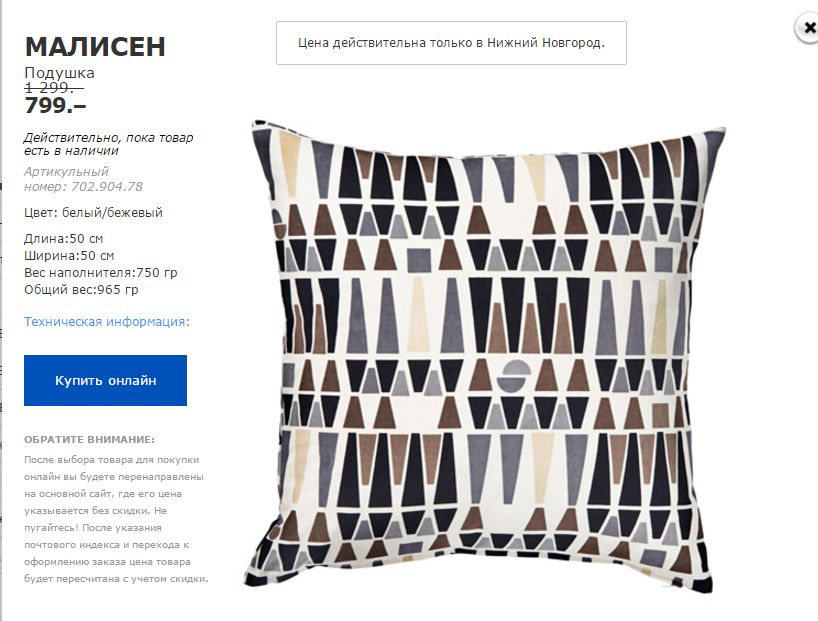Close the product popup with the X icon
Screen dimensions: 818x621
click(808, 28)
